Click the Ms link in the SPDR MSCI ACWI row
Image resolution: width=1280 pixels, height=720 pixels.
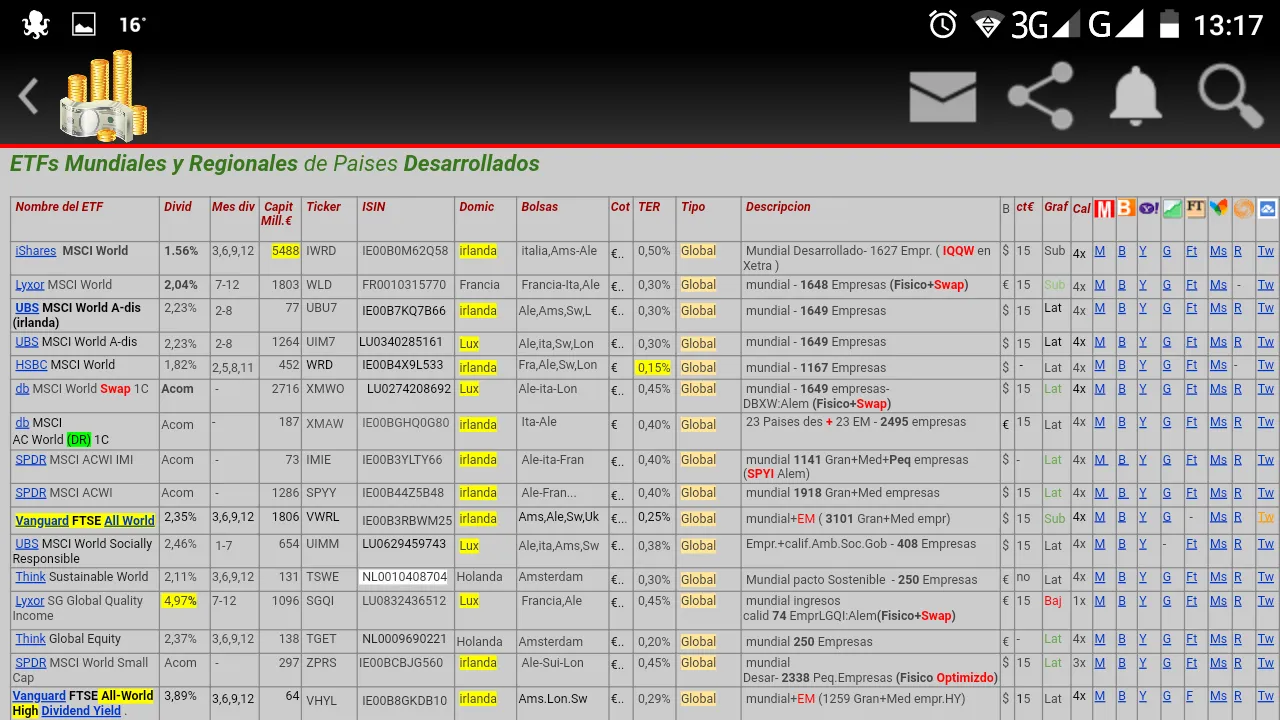1218,493
